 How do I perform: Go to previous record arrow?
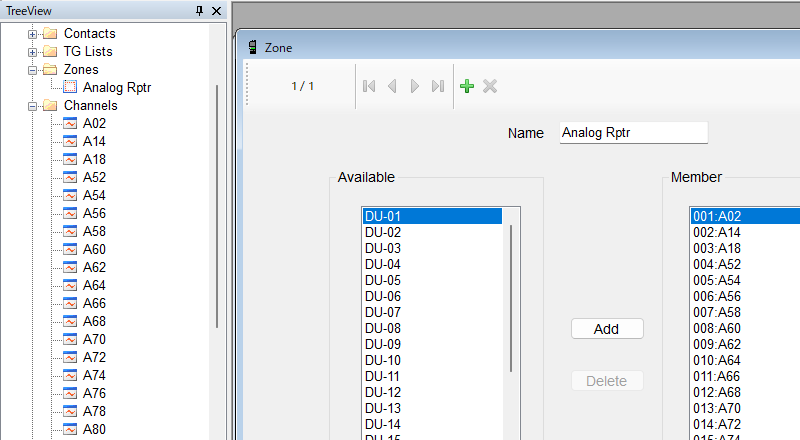(392, 87)
